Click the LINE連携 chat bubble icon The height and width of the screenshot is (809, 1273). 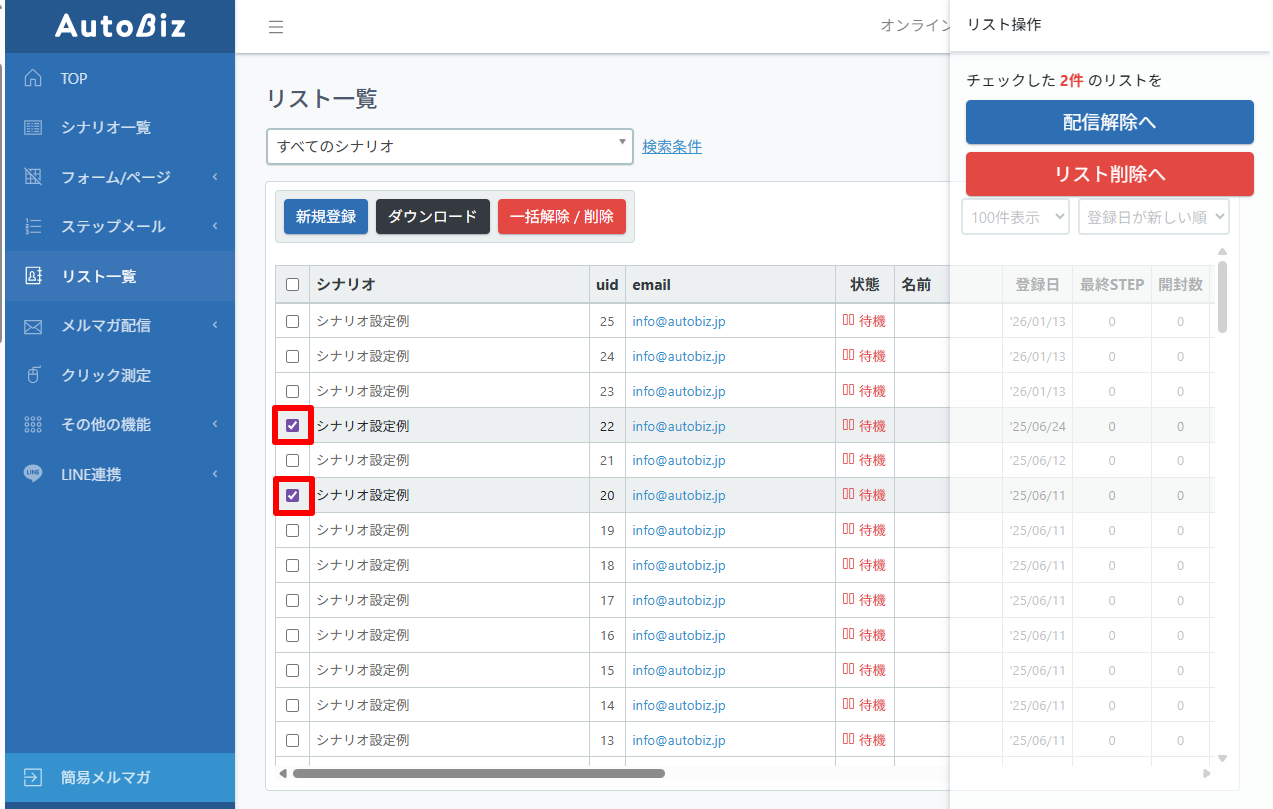[33, 474]
